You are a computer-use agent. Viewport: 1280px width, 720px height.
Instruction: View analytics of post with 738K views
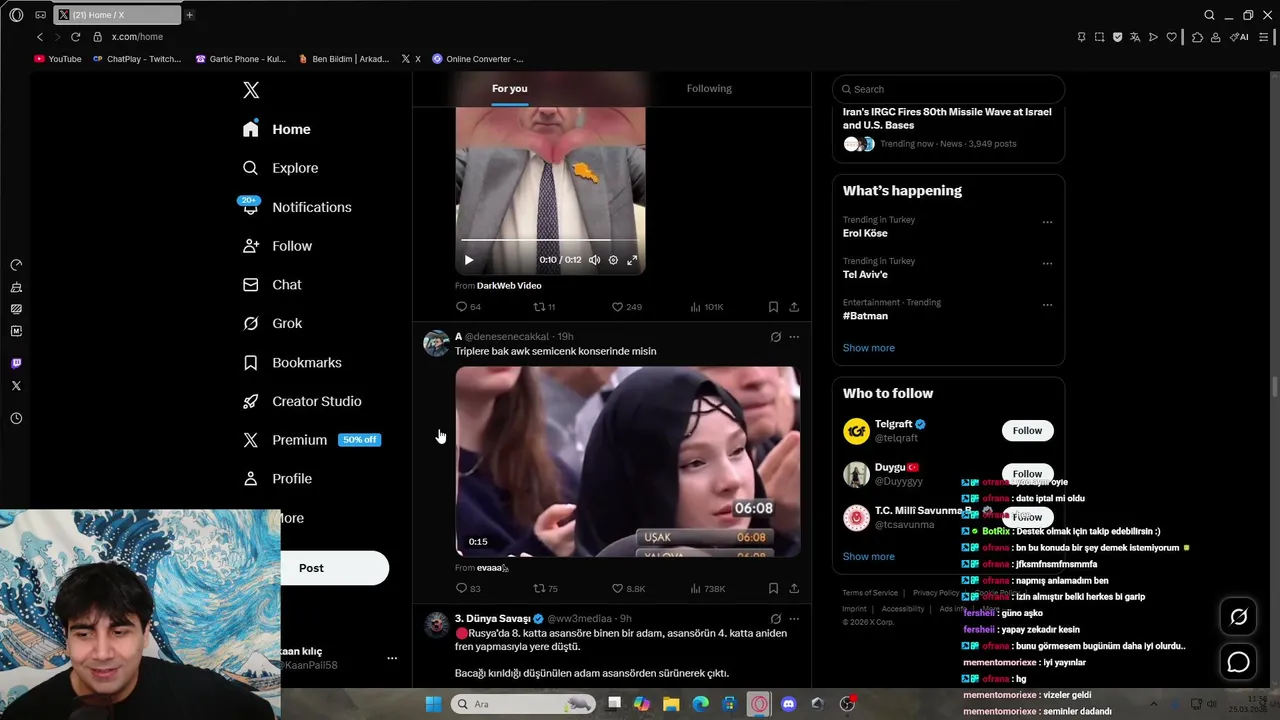pyautogui.click(x=707, y=589)
